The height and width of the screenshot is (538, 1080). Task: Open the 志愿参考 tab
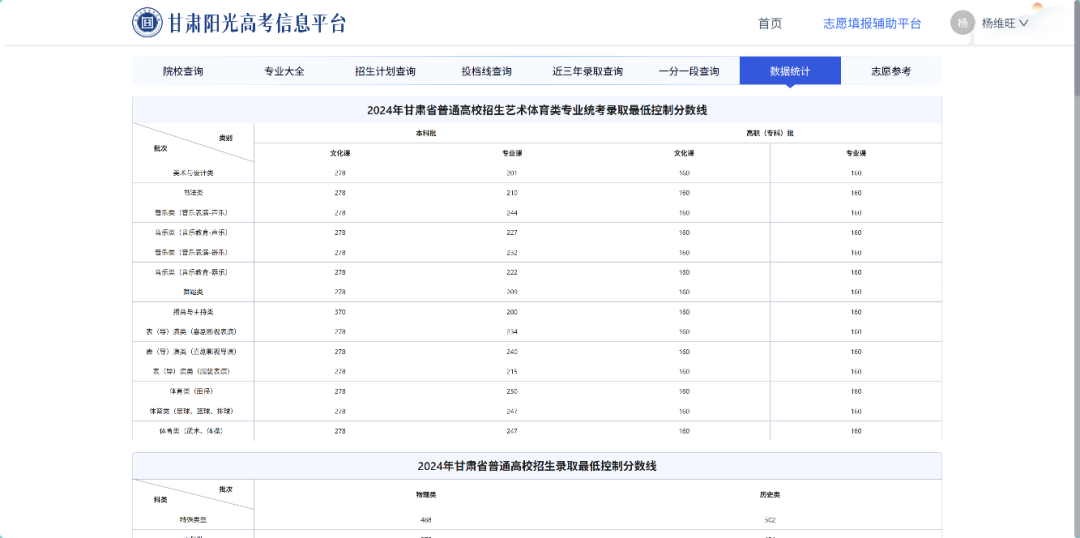(890, 71)
